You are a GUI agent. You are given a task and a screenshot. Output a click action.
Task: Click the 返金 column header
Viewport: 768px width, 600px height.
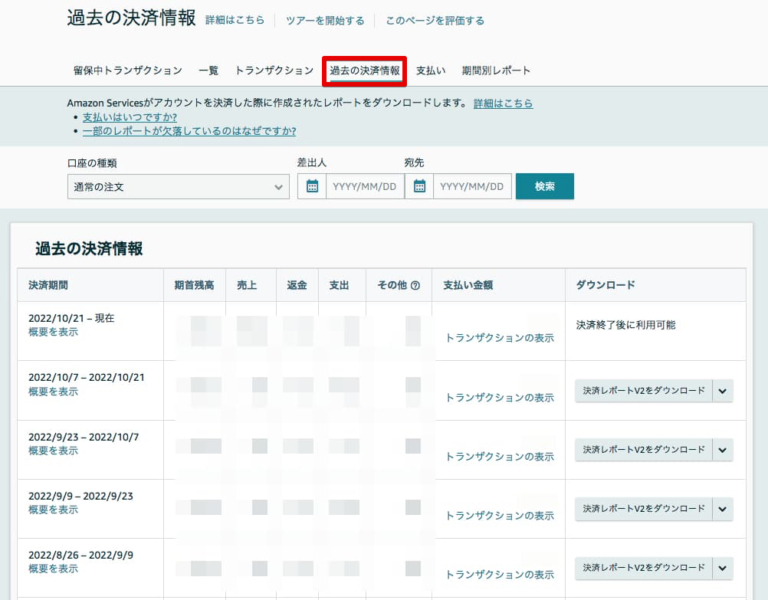pos(297,285)
